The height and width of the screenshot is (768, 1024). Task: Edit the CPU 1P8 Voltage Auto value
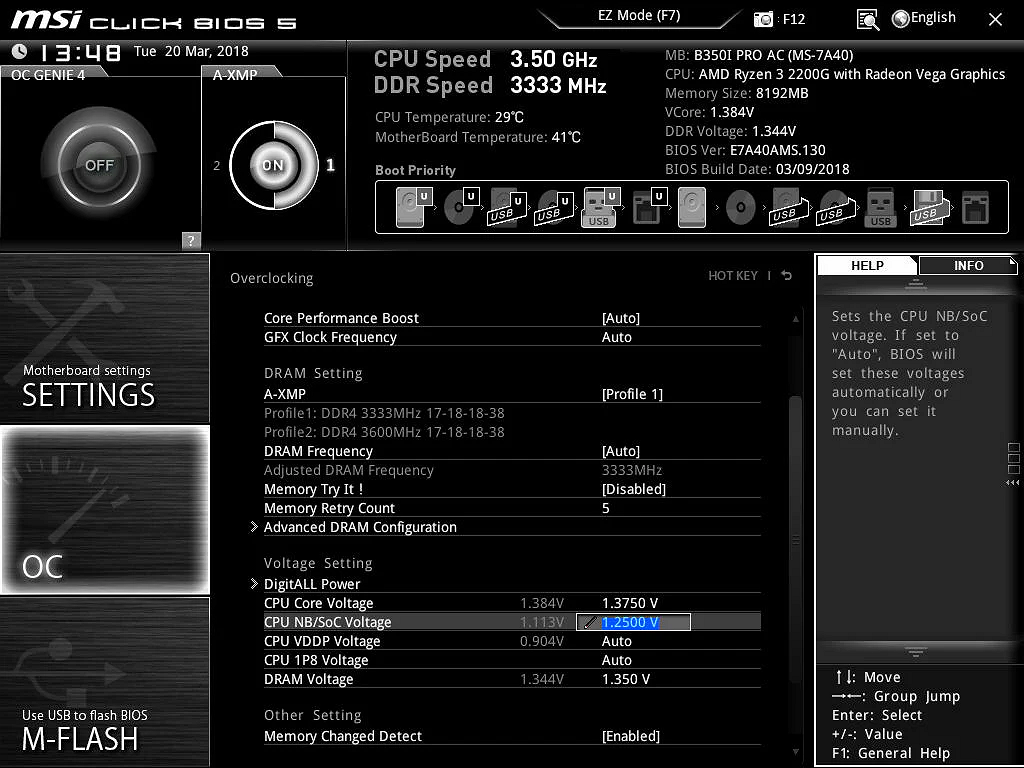click(x=616, y=660)
